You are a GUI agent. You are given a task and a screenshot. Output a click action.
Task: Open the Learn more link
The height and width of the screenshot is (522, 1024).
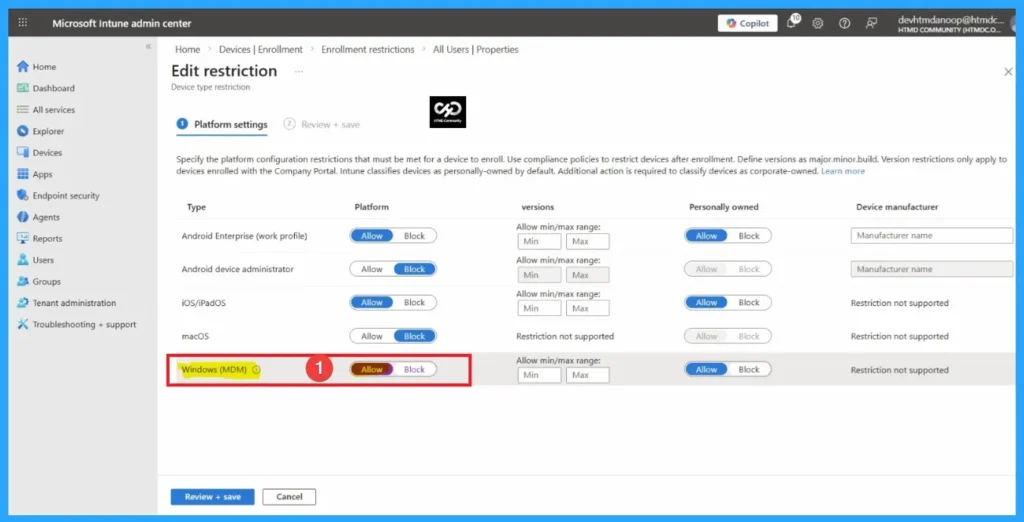click(842, 171)
